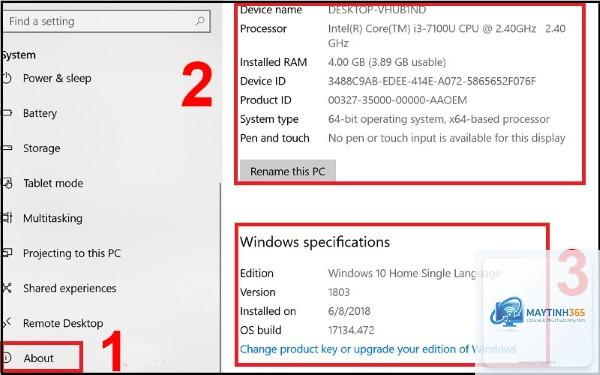This screenshot has width=600, height=375.
Task: Open Tablet mode settings
Action: click(53, 183)
